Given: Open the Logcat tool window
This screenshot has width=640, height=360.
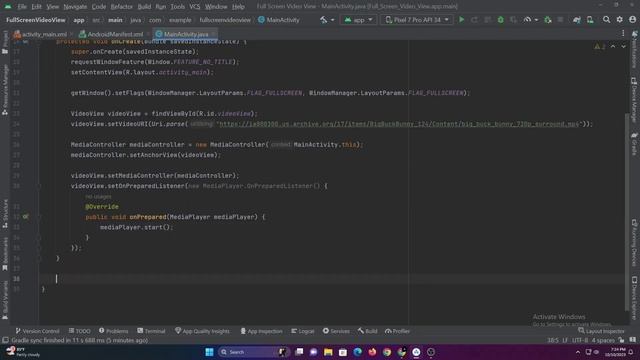Looking at the screenshot, I should point(302,331).
